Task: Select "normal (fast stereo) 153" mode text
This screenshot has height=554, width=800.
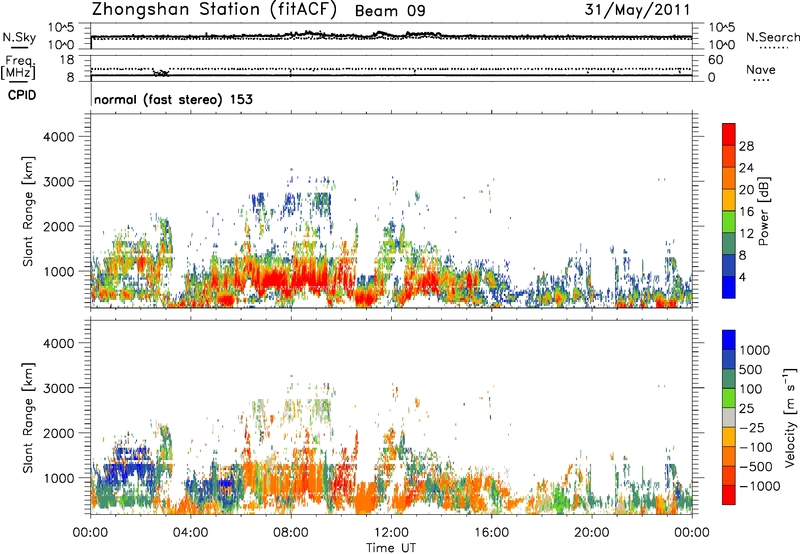Action: 173,99
